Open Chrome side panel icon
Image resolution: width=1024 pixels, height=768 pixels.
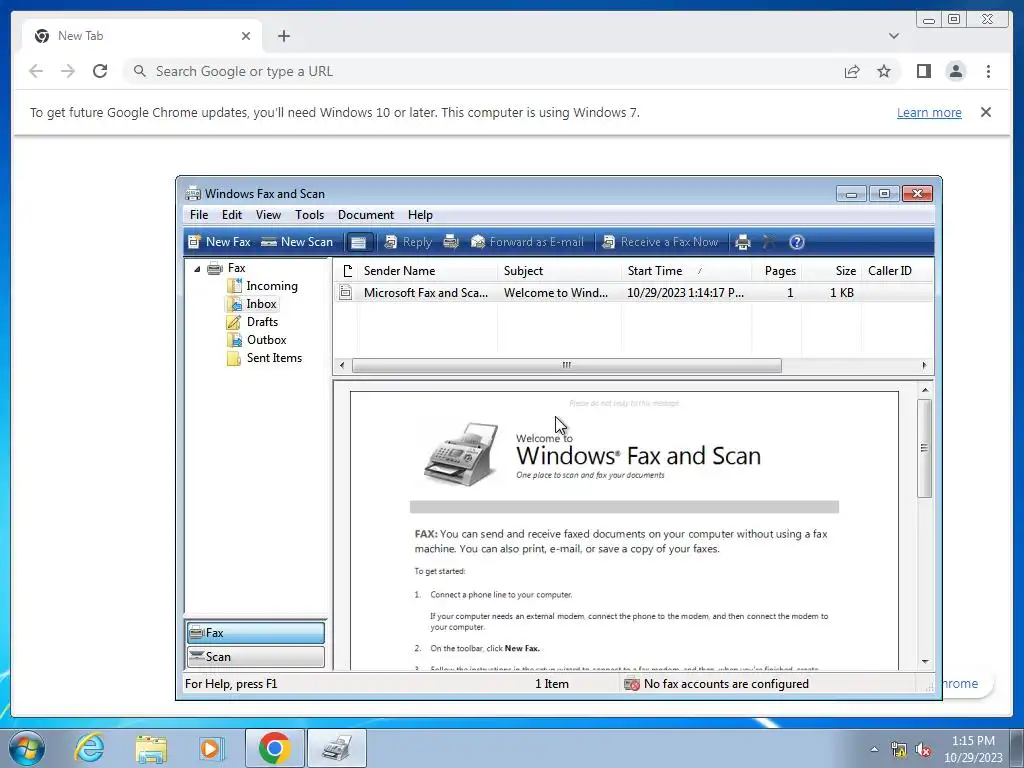tap(923, 71)
